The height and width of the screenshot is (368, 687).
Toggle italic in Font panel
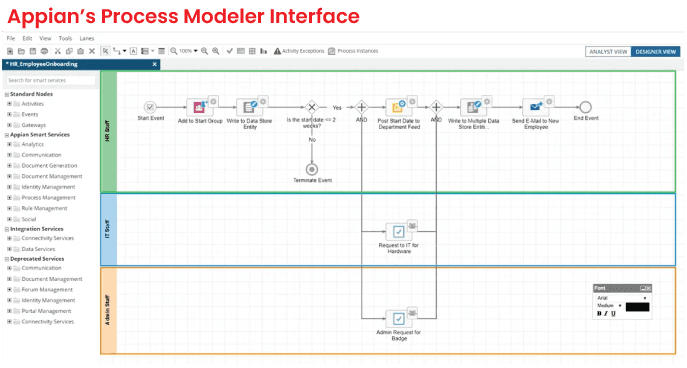point(606,314)
